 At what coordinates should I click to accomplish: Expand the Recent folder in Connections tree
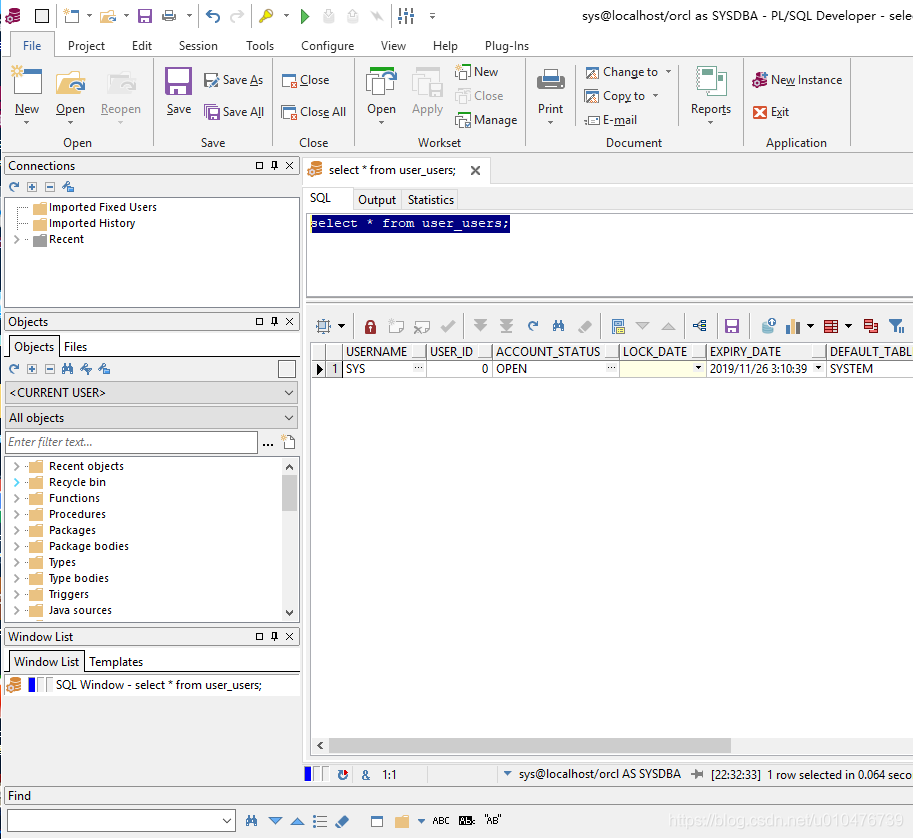(16, 239)
